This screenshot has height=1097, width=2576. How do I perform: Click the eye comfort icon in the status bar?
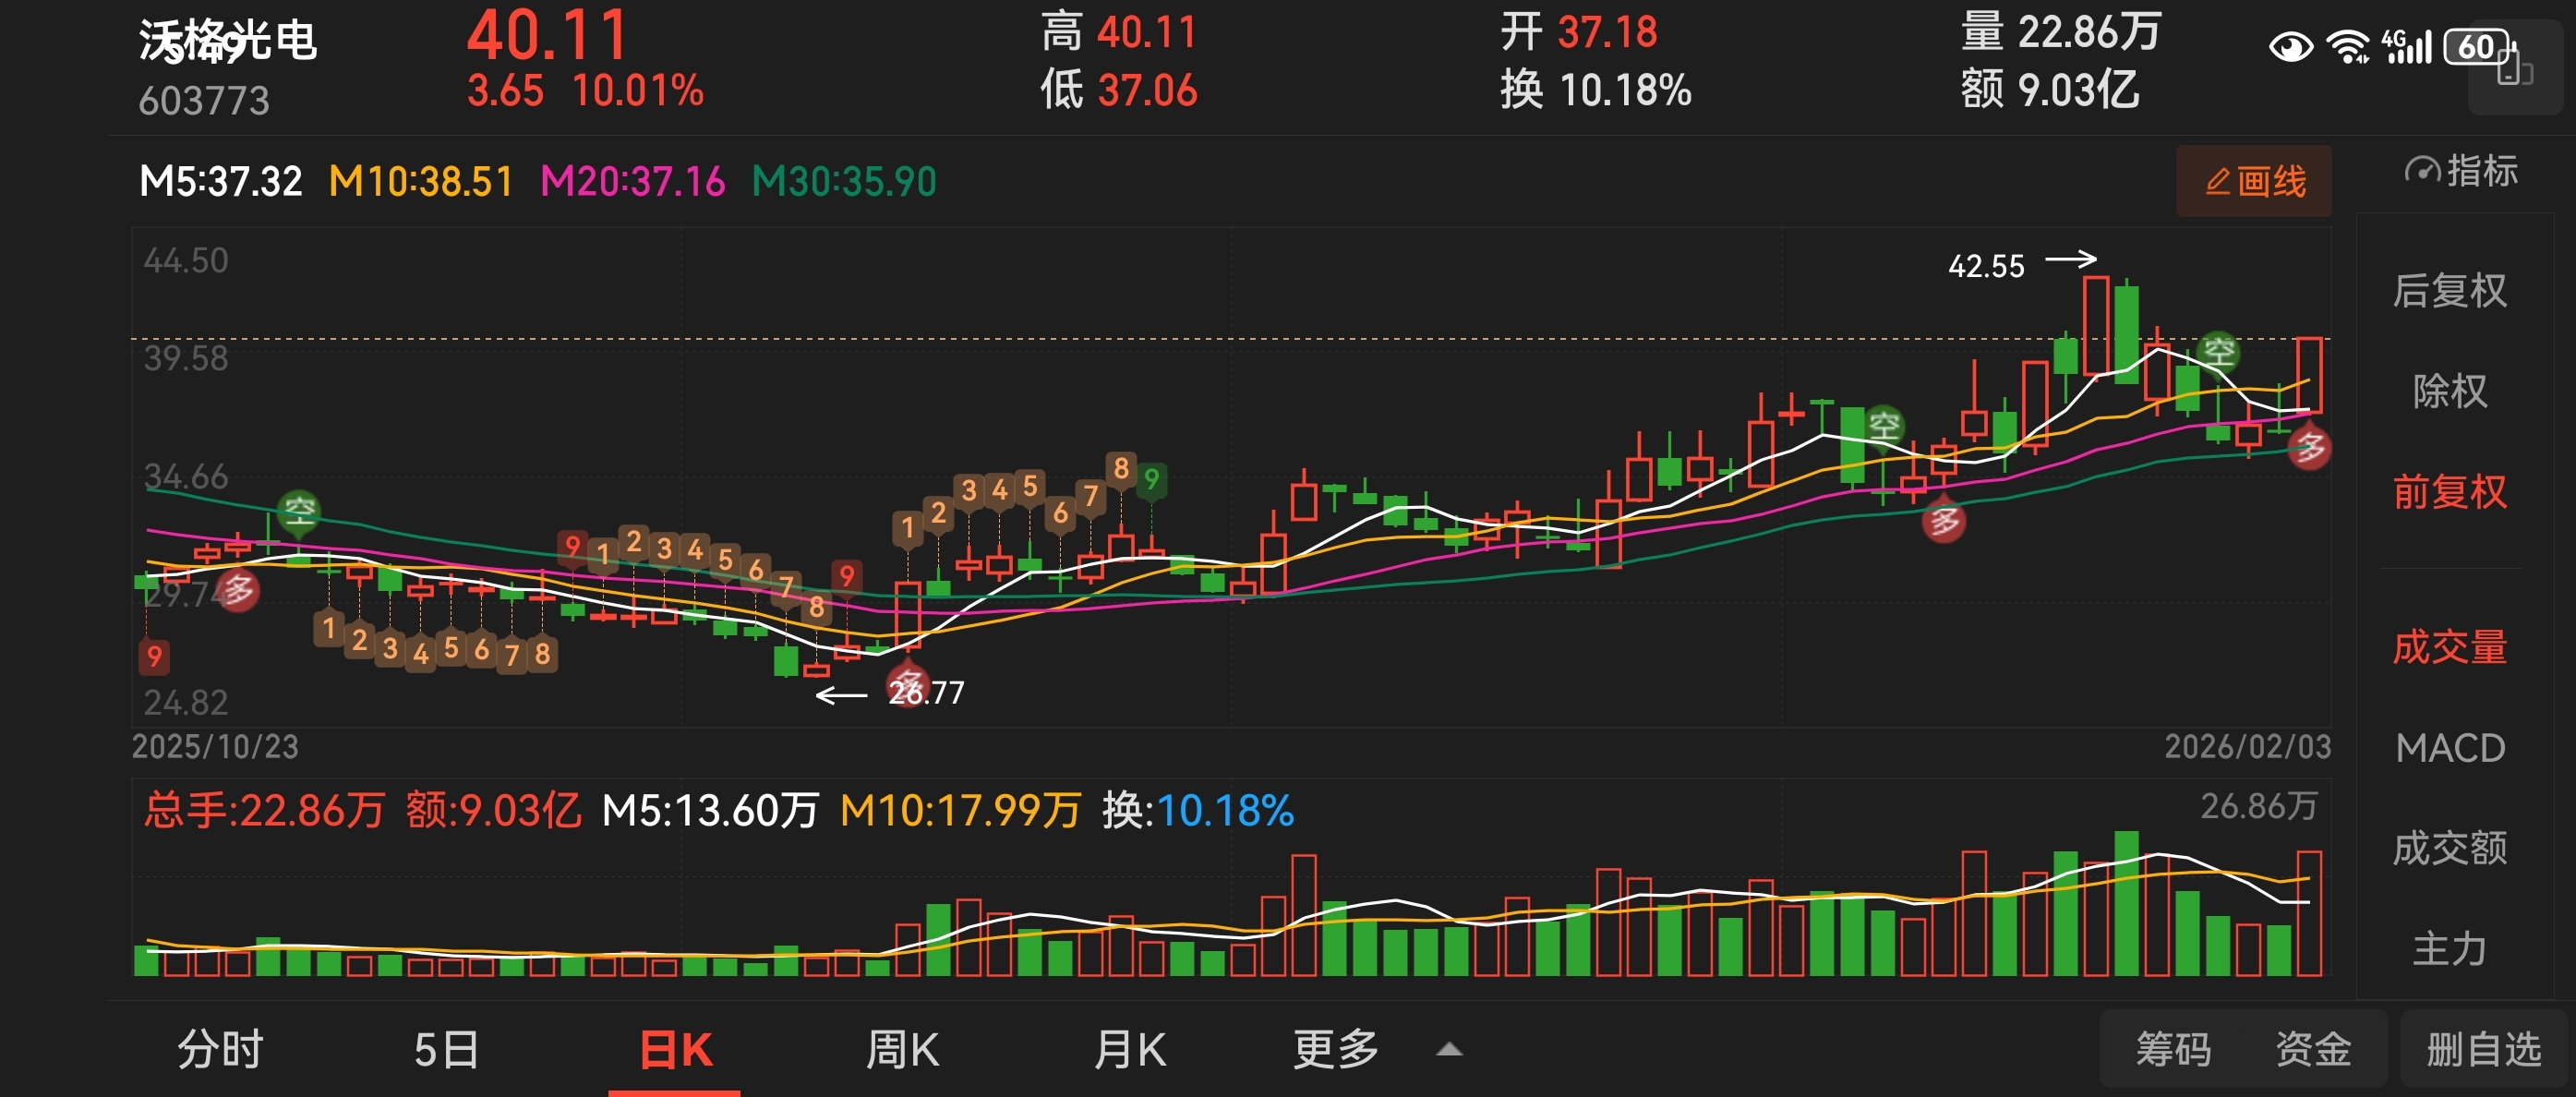[x=2290, y=47]
